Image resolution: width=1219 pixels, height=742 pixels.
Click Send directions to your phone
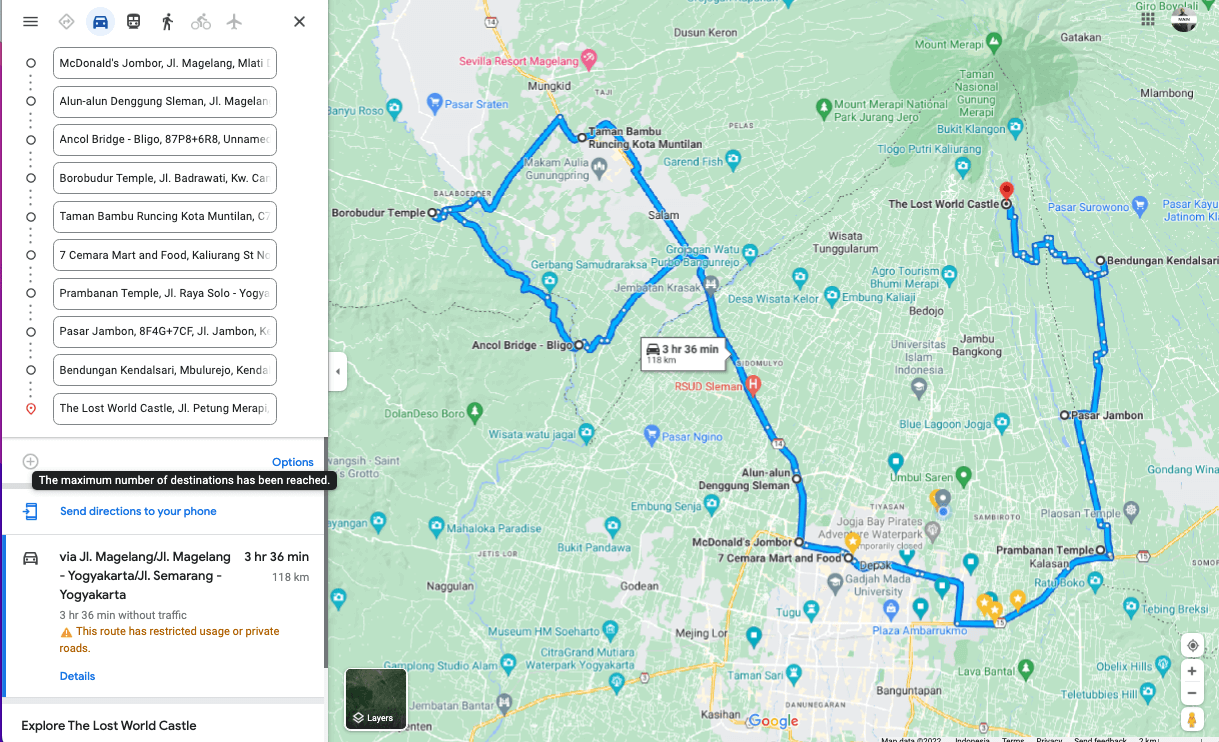[138, 511]
